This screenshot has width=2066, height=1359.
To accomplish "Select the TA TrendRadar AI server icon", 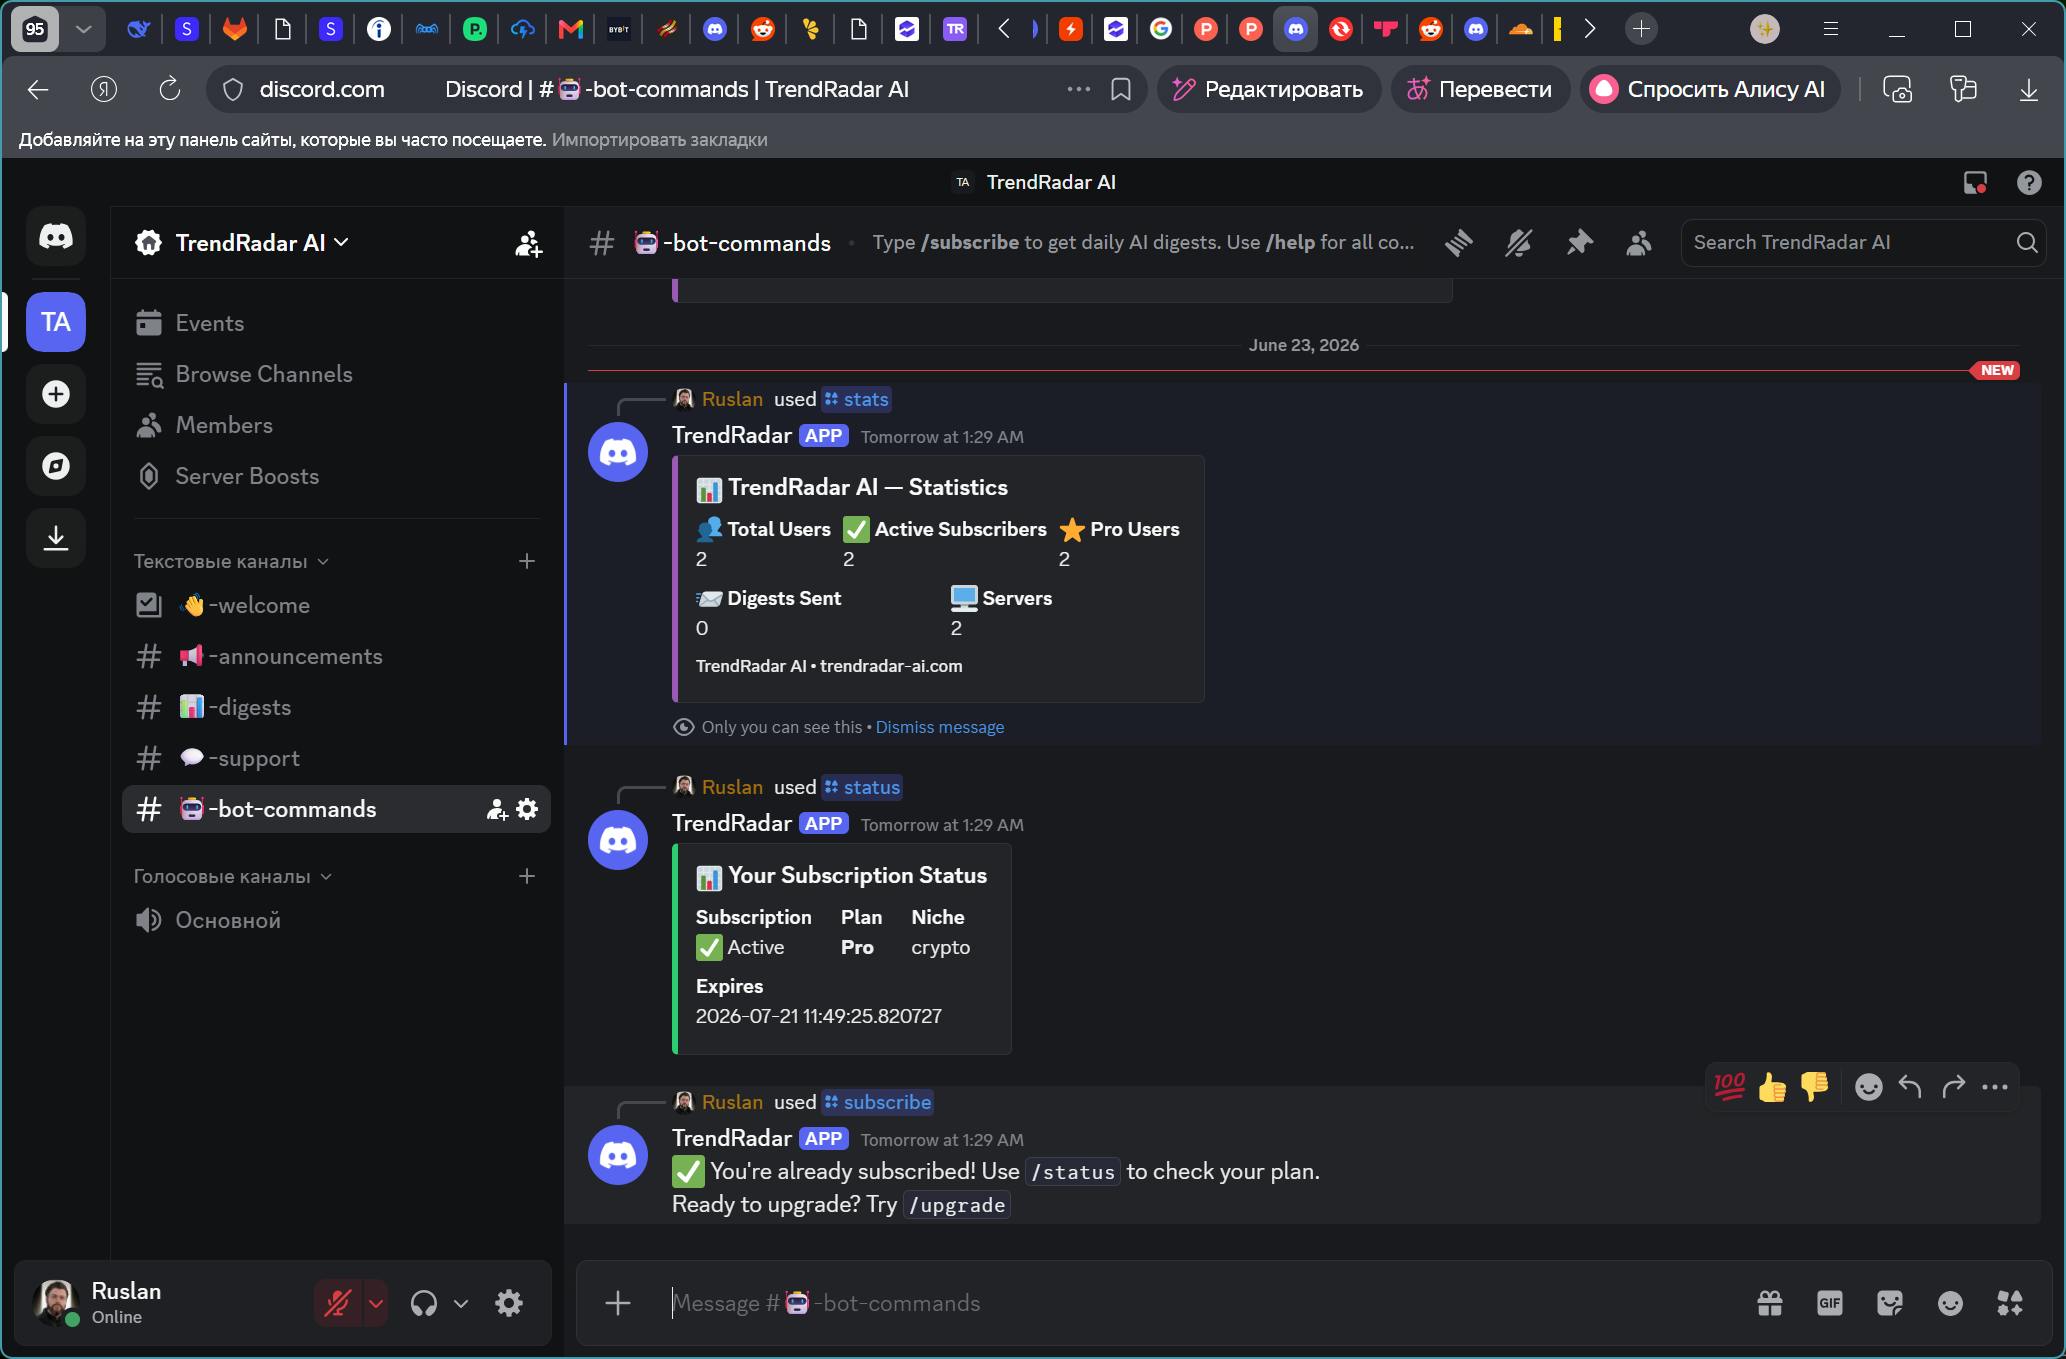I will pyautogui.click(x=56, y=322).
